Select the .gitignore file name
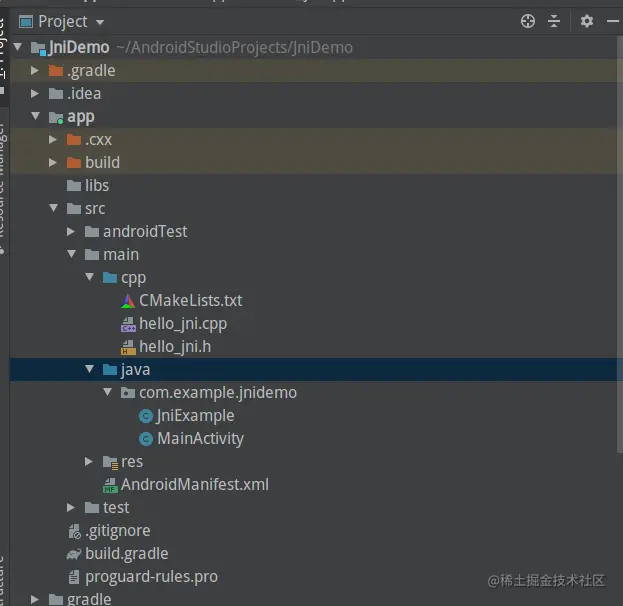Viewport: 623px width, 606px height. (x=118, y=531)
